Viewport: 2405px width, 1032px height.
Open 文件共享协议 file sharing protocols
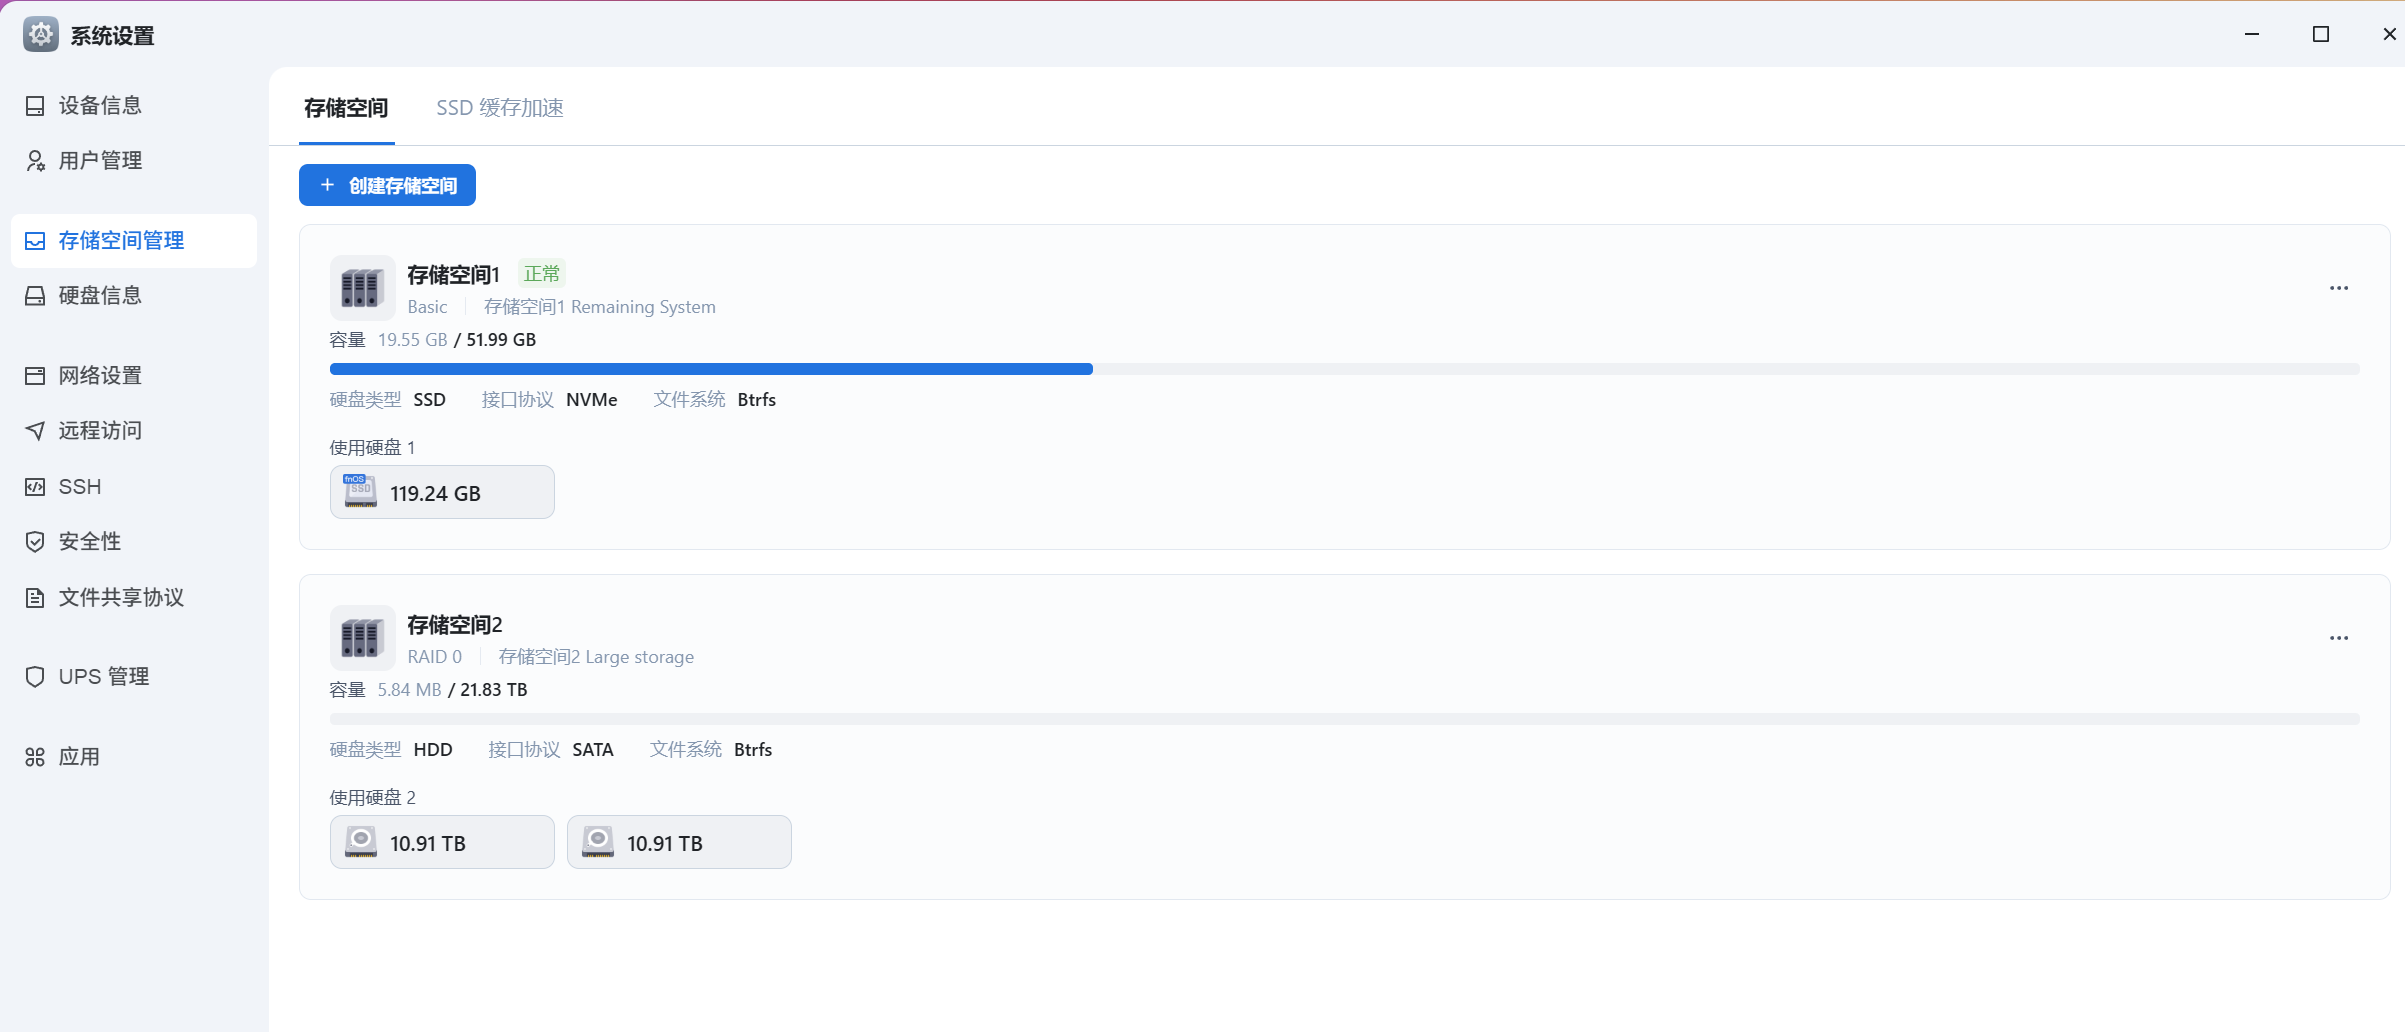(120, 597)
